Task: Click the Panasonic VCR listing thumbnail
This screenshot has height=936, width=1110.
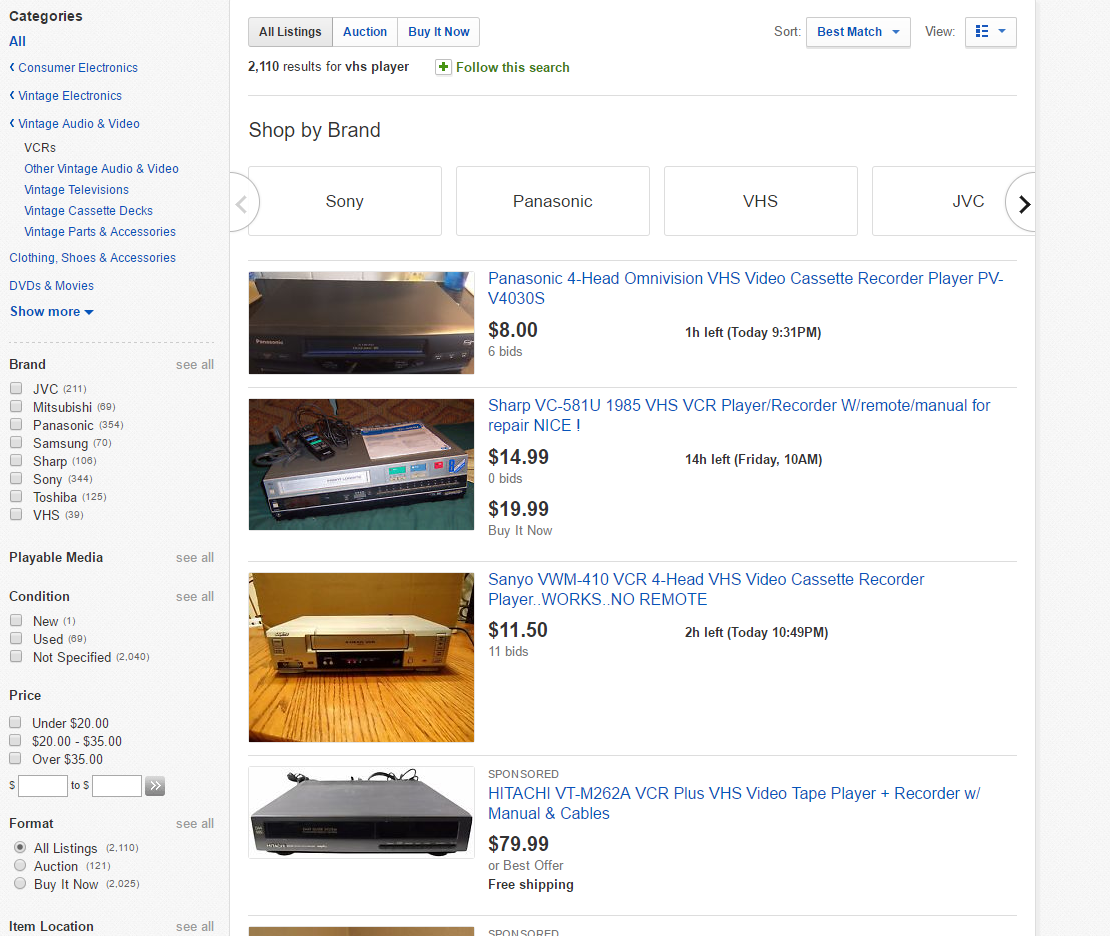Action: [361, 323]
